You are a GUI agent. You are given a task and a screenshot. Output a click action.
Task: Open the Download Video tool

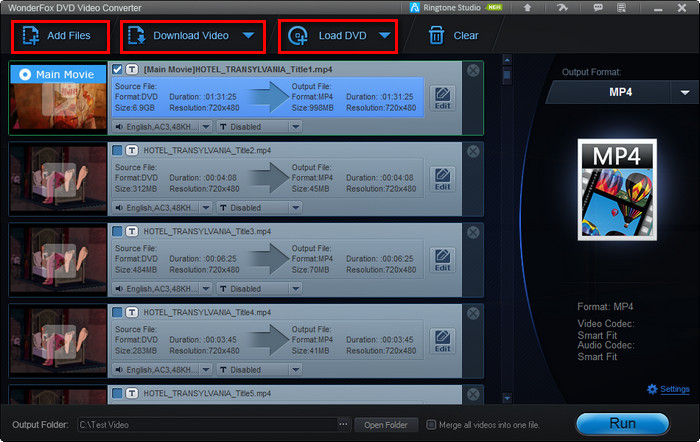pos(179,36)
